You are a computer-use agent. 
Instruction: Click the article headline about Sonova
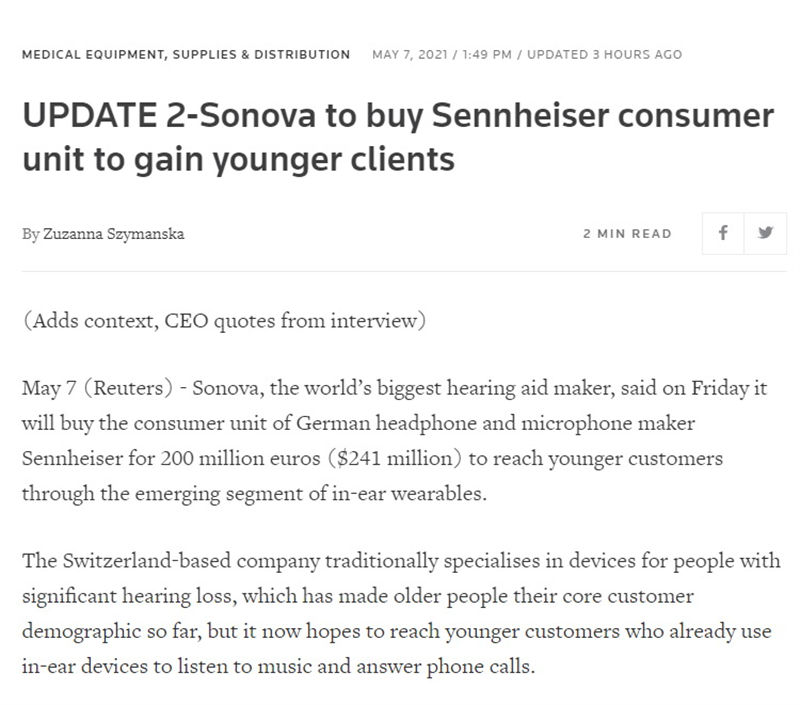(x=398, y=137)
